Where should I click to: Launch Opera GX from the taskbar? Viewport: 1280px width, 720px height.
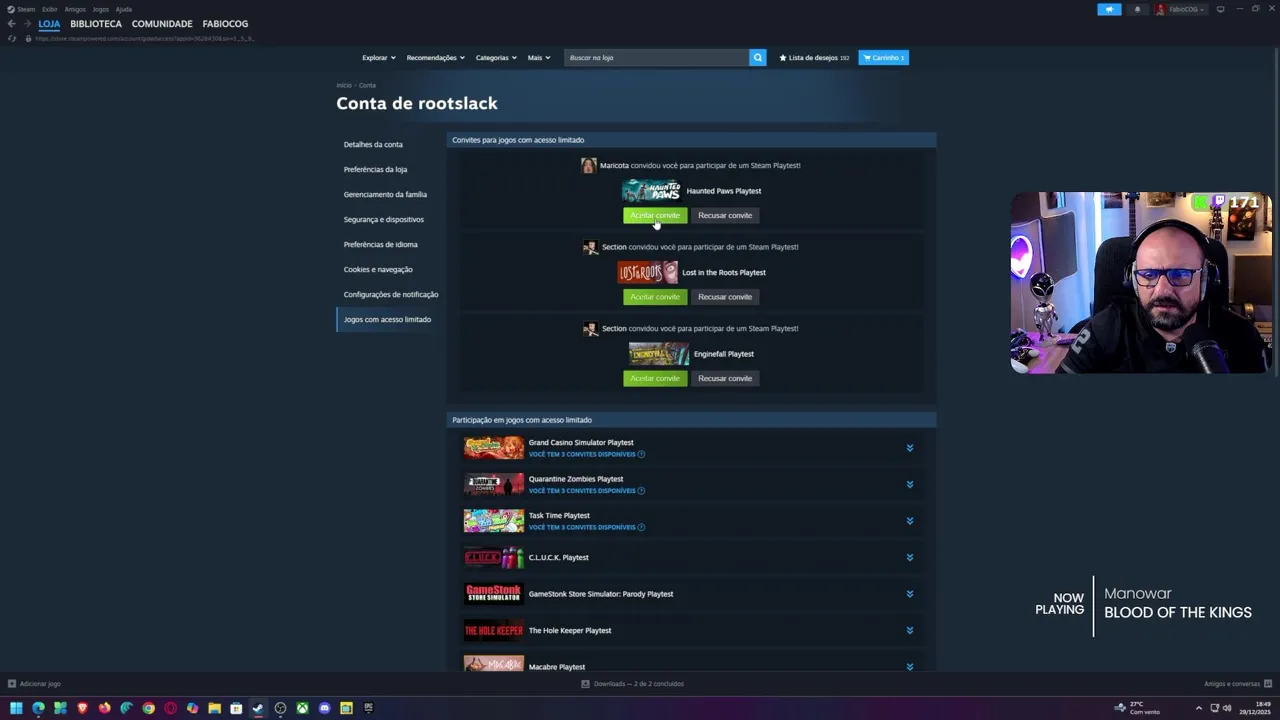[170, 708]
